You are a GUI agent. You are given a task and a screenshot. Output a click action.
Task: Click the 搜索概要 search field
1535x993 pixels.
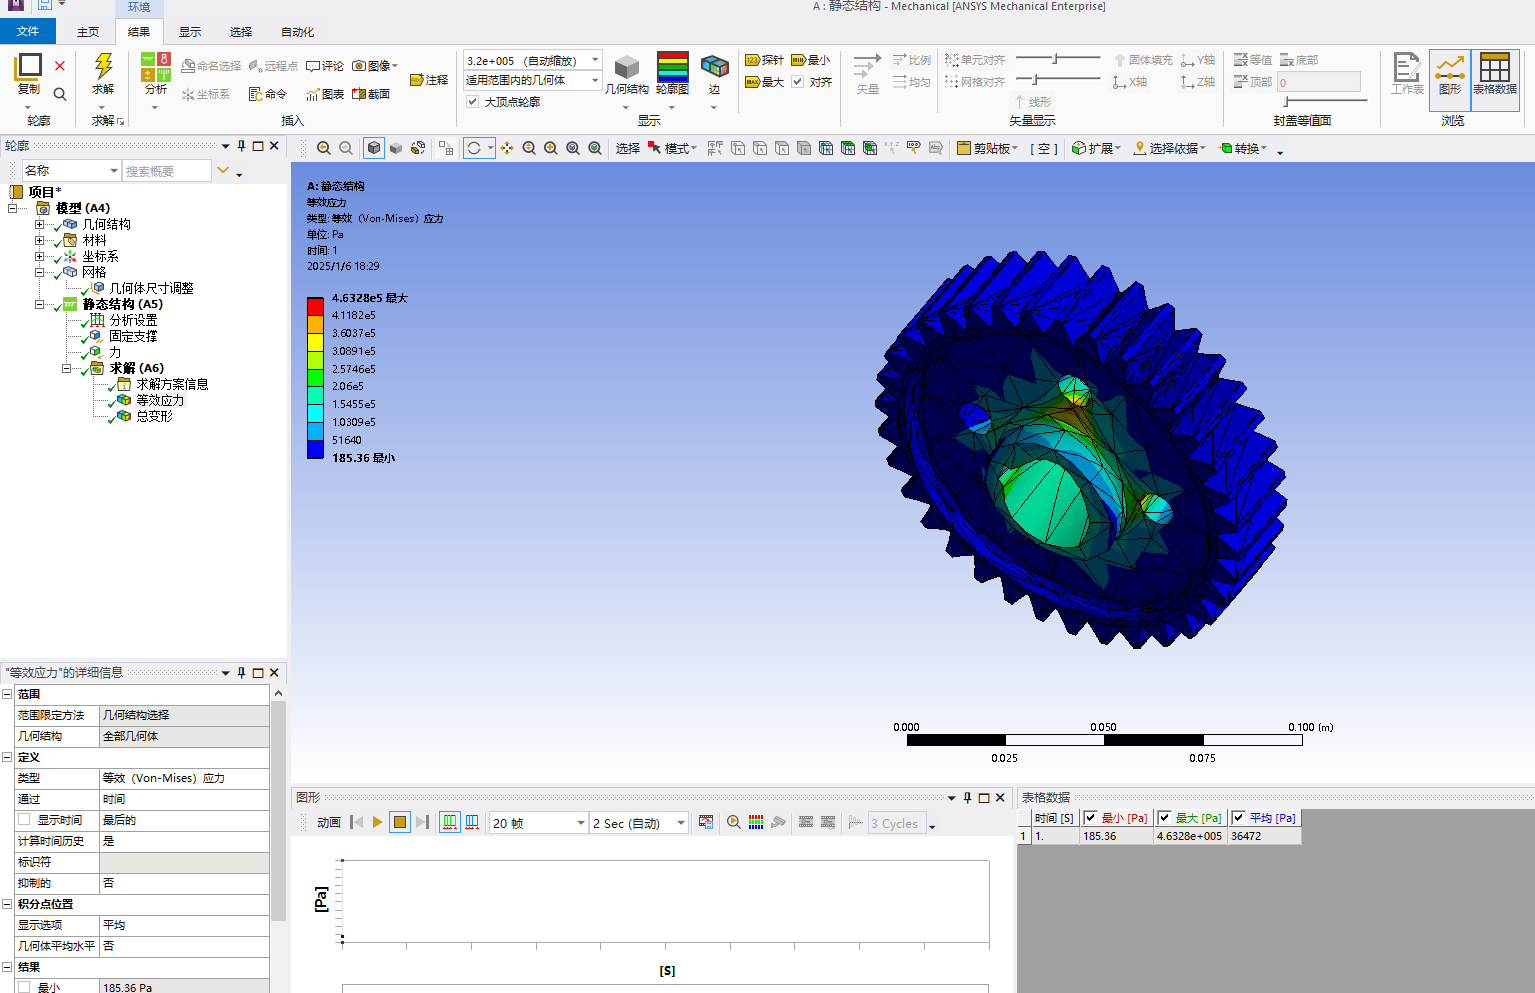click(167, 171)
